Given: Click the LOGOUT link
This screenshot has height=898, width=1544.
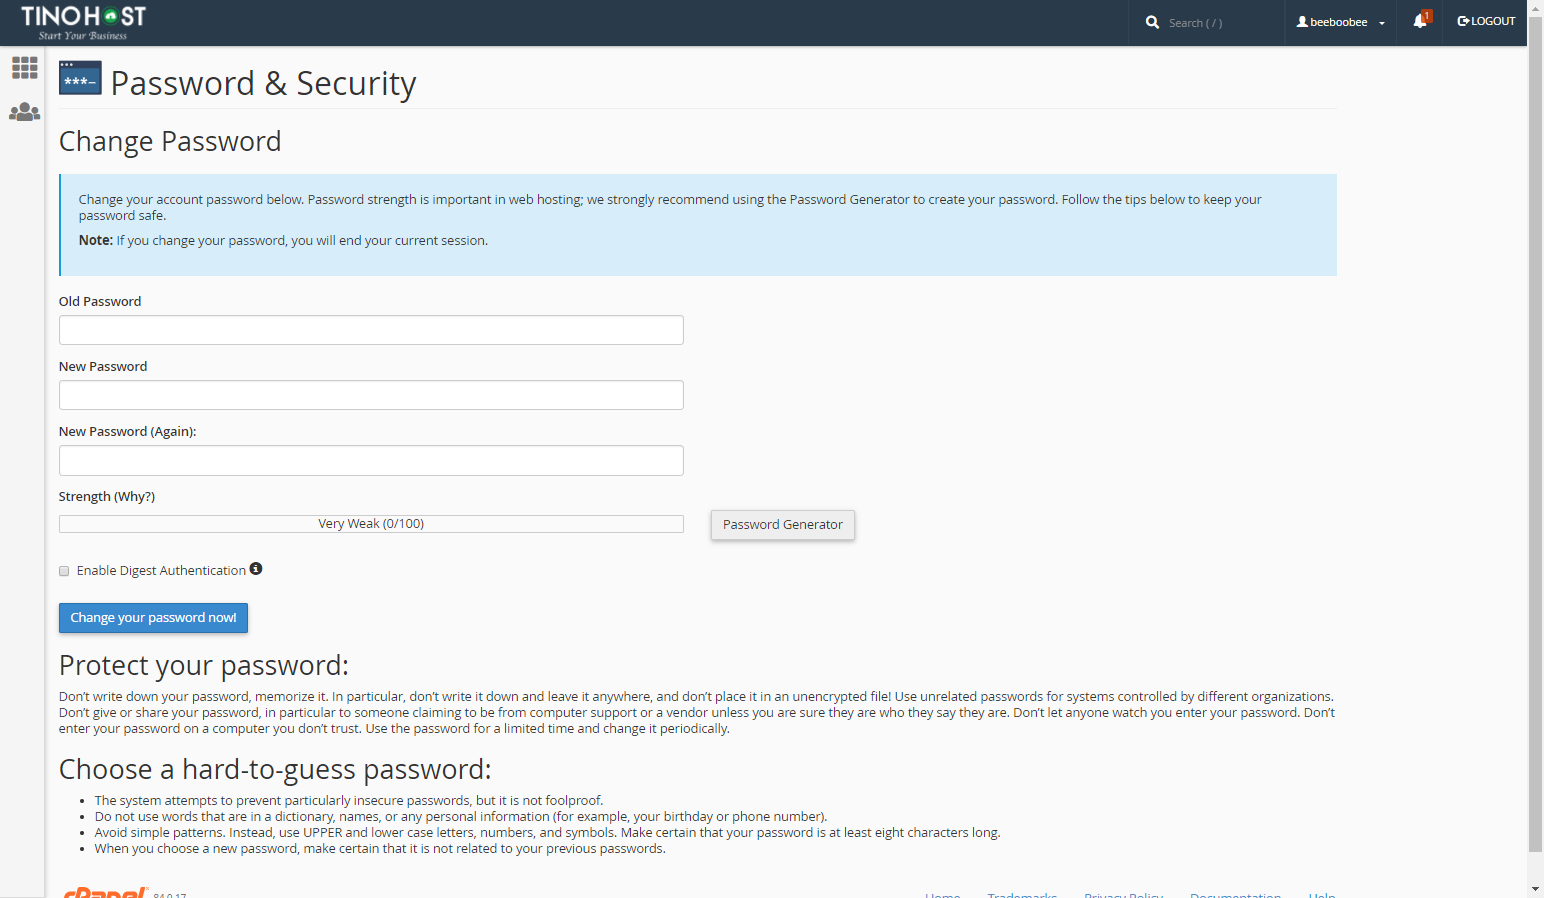Looking at the screenshot, I should point(1486,21).
